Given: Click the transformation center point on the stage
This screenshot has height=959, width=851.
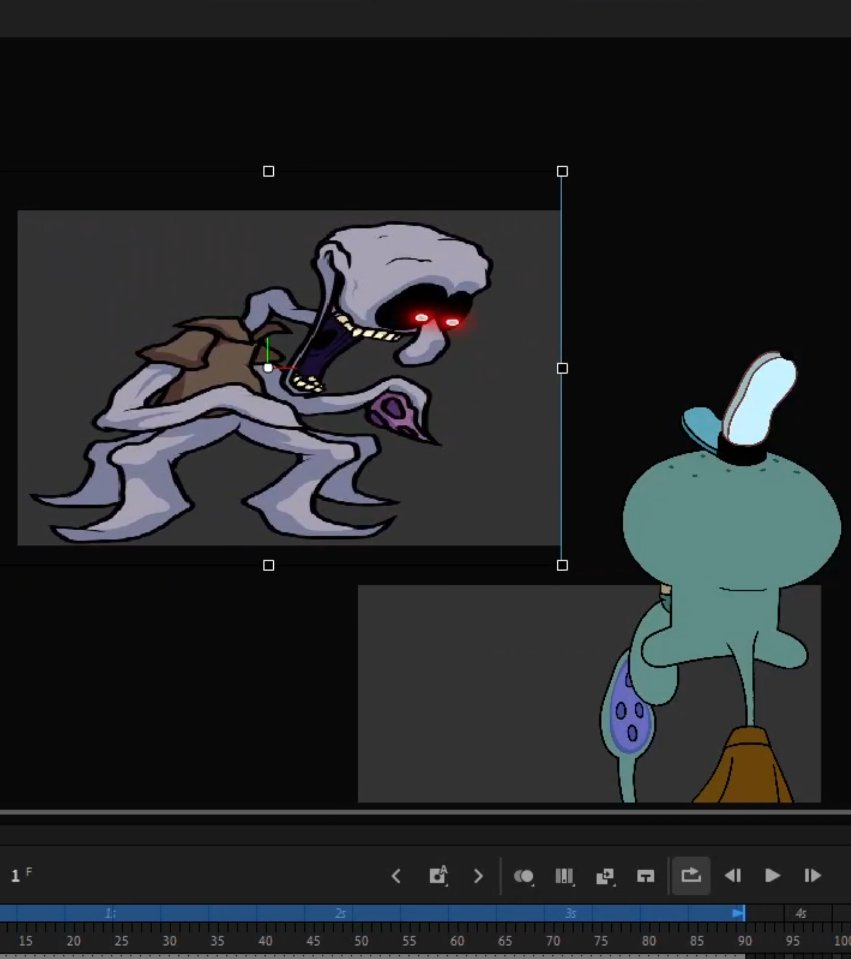Looking at the screenshot, I should (268, 368).
